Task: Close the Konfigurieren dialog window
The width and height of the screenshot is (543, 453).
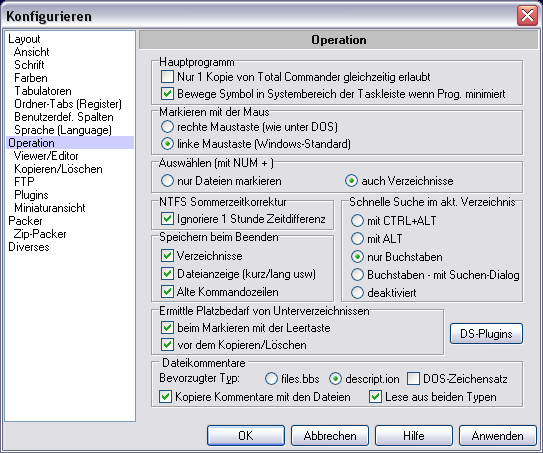Action: tap(527, 16)
